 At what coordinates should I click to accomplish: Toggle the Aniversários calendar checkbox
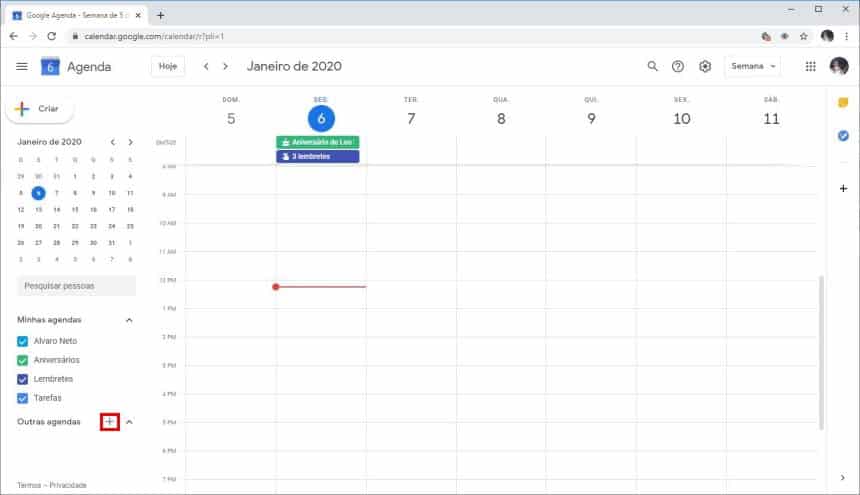click(x=22, y=360)
